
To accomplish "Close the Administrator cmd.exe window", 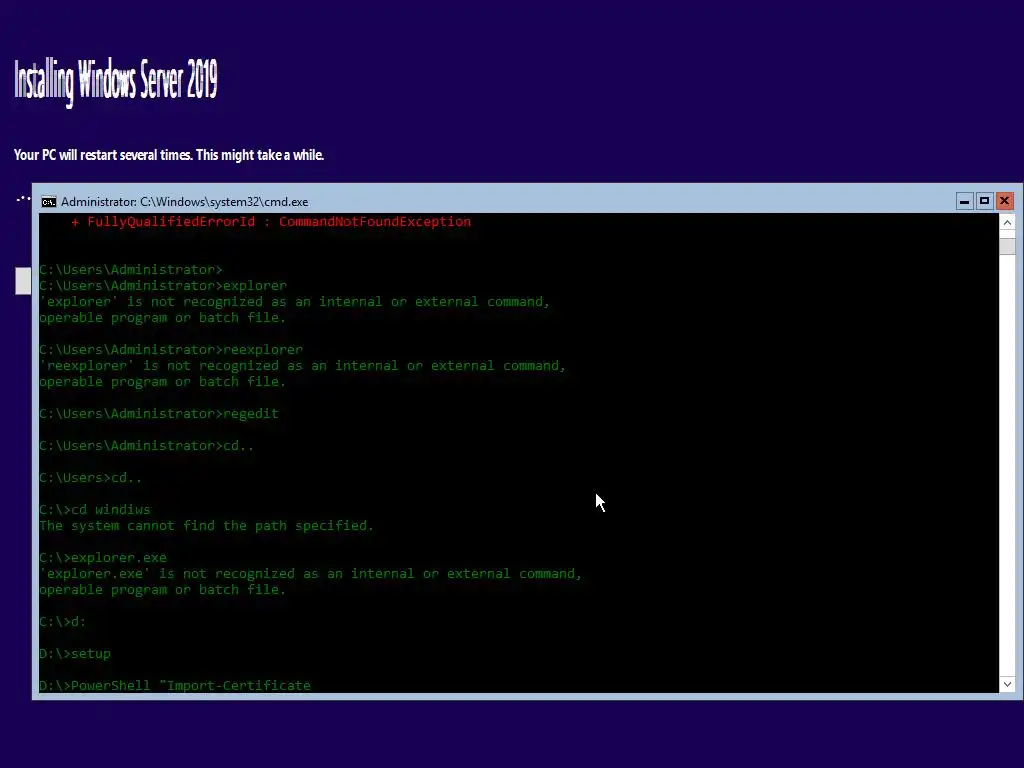I will pos(1005,201).
